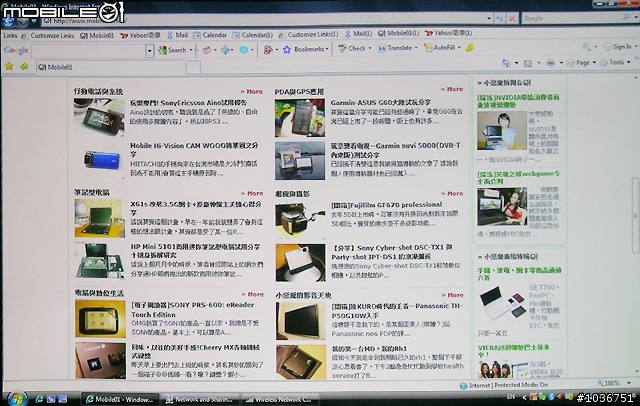Select the Mobile01 browser tab
The image size is (640, 406).
(x=110, y=67)
